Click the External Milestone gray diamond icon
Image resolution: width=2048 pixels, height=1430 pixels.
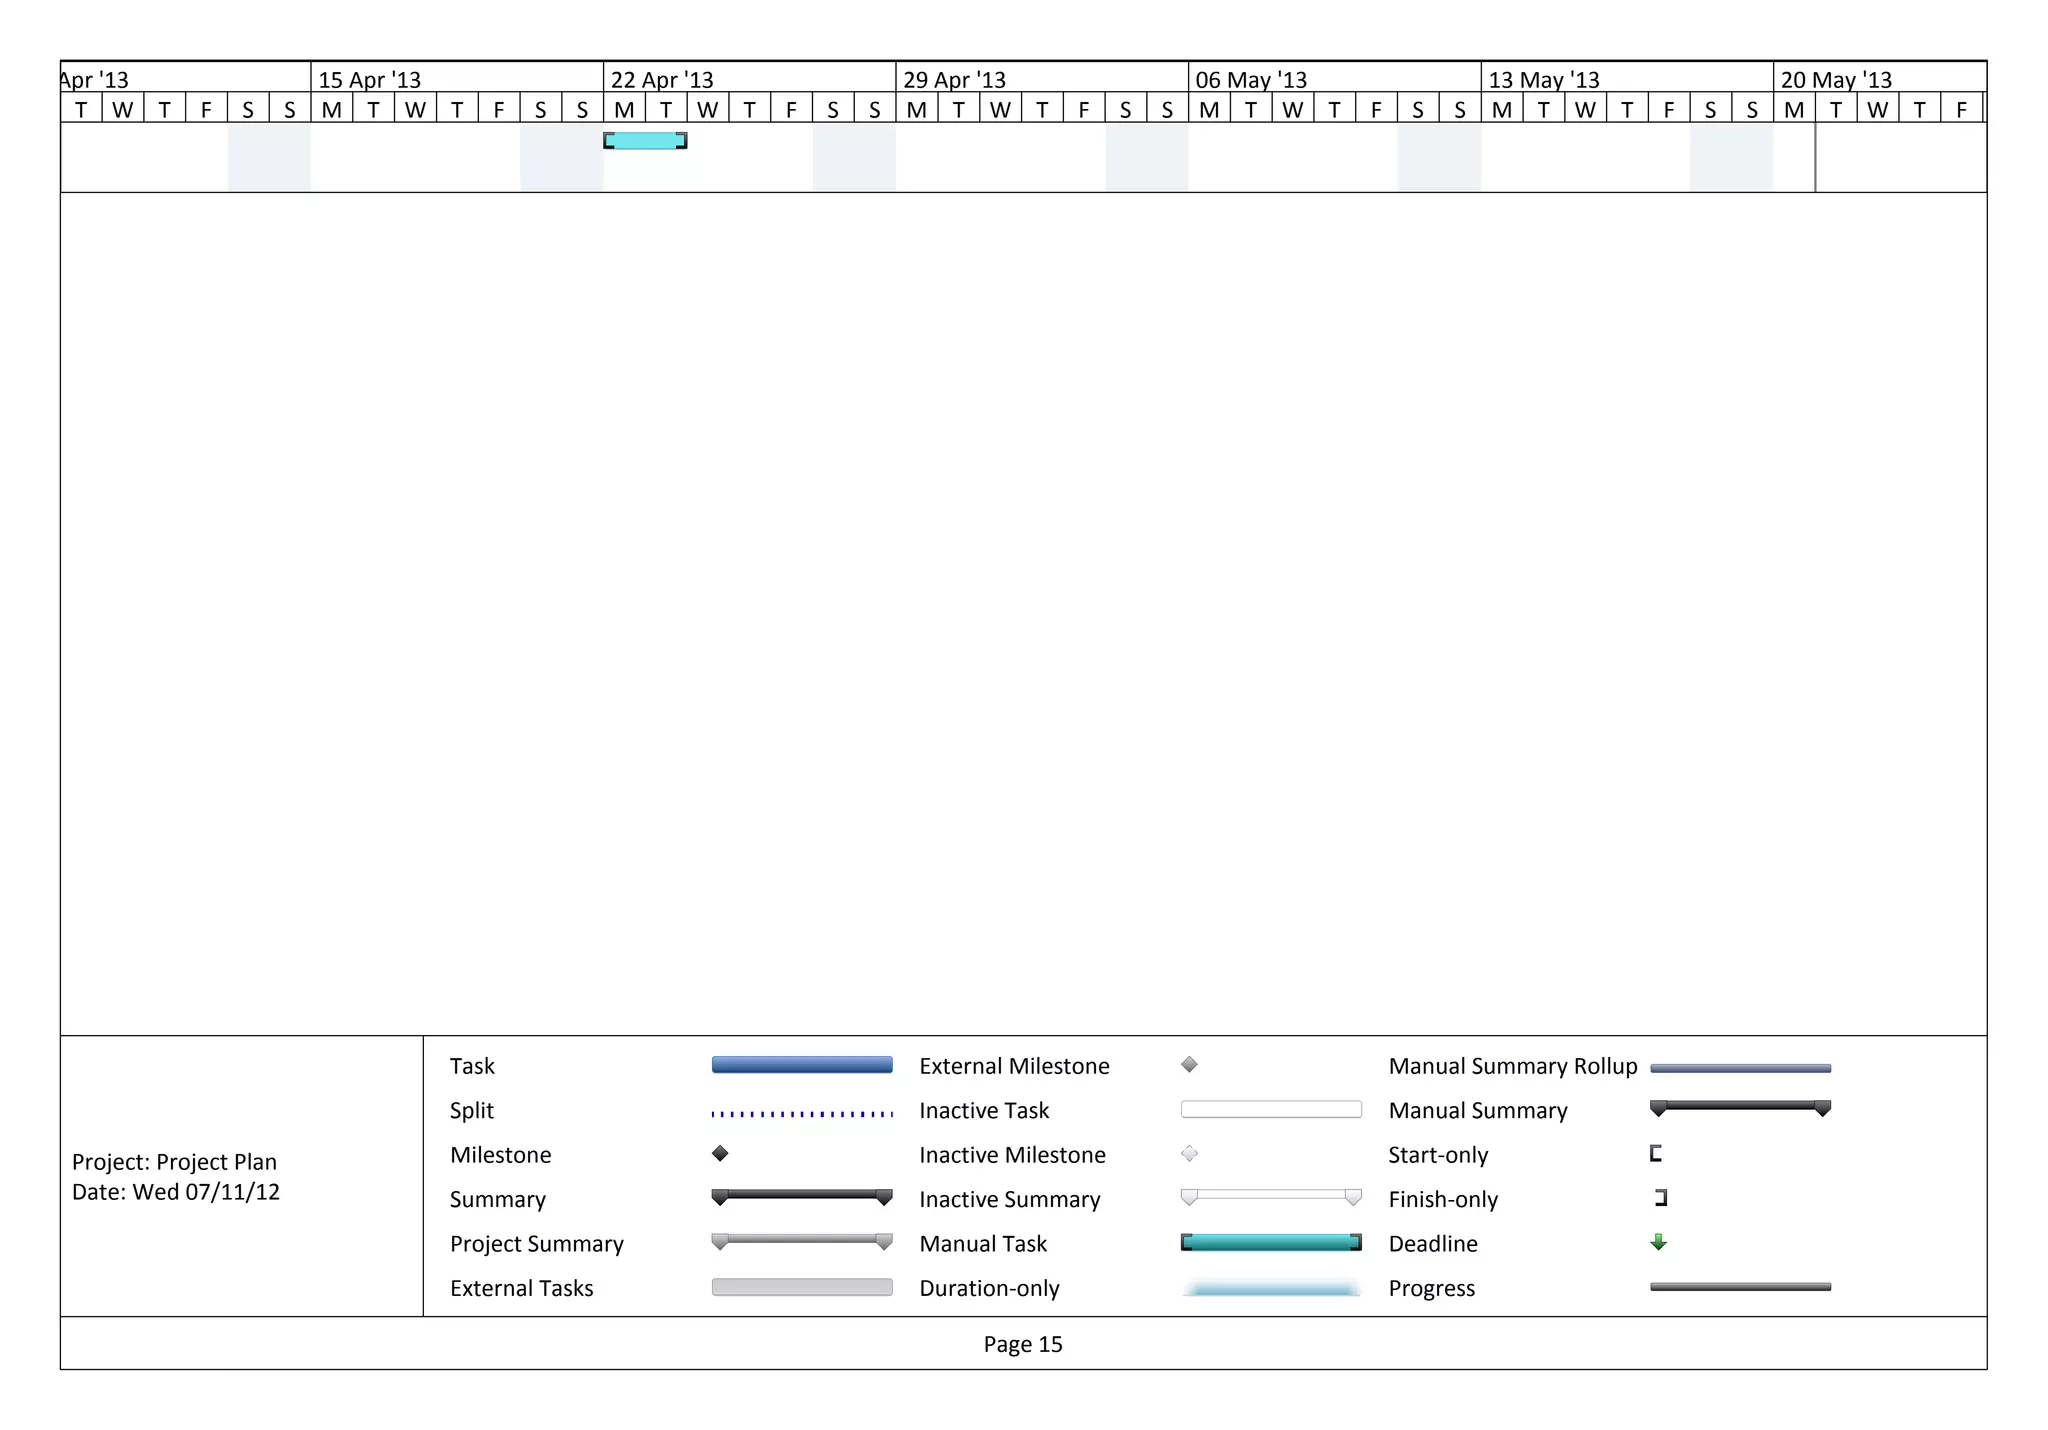pyautogui.click(x=1189, y=1064)
